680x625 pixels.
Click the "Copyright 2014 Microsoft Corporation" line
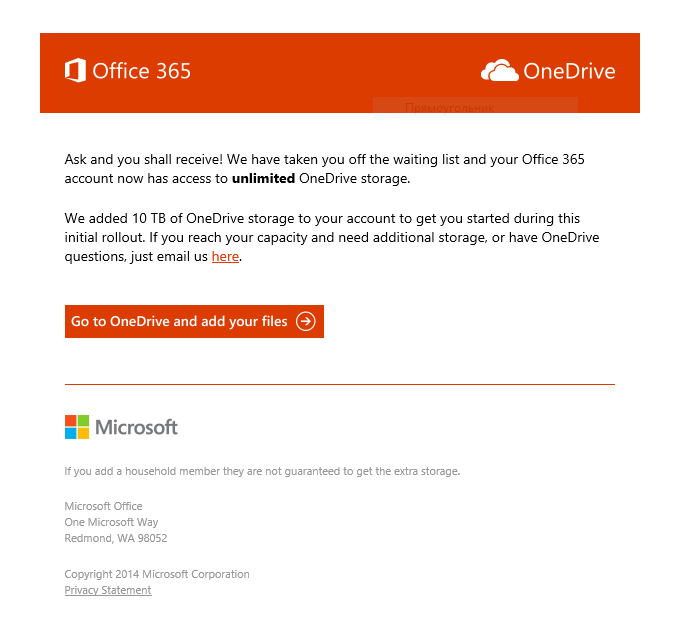[x=157, y=574]
